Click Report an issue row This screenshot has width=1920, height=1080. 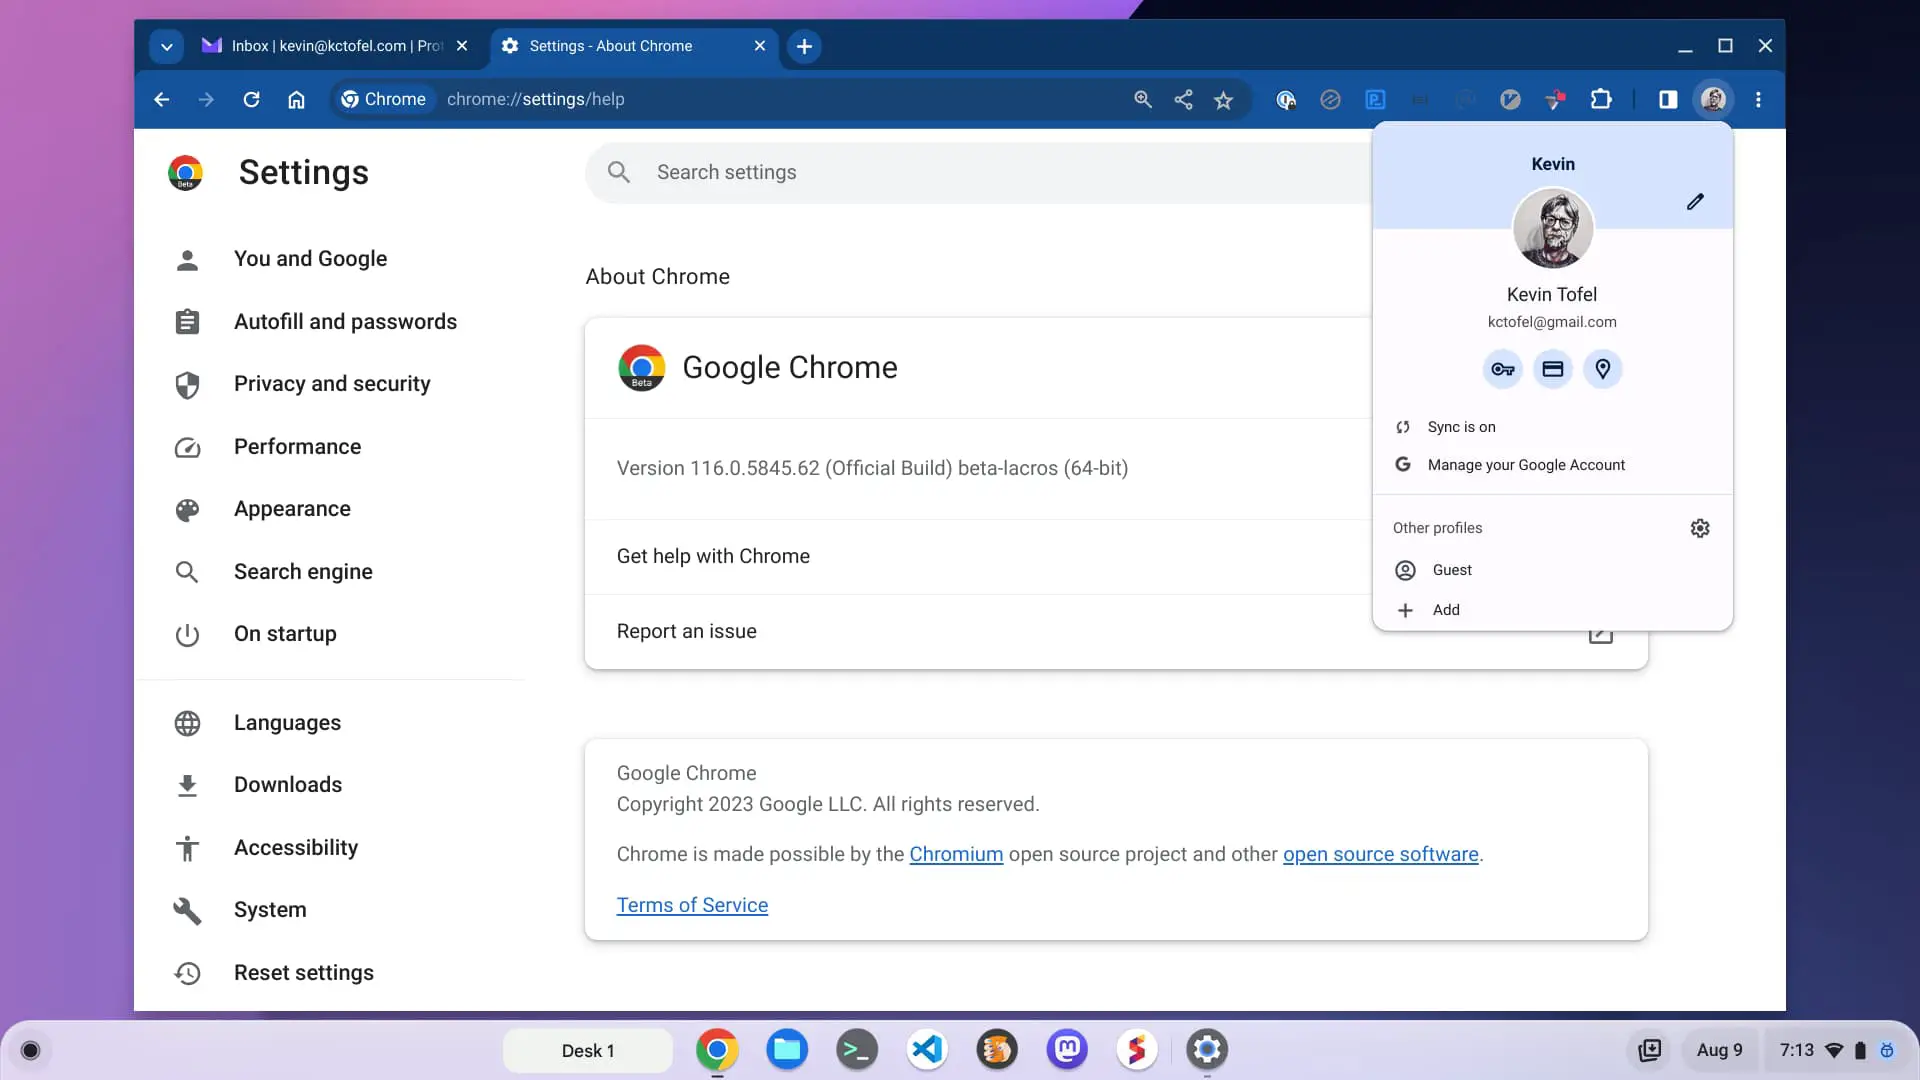(1116, 632)
